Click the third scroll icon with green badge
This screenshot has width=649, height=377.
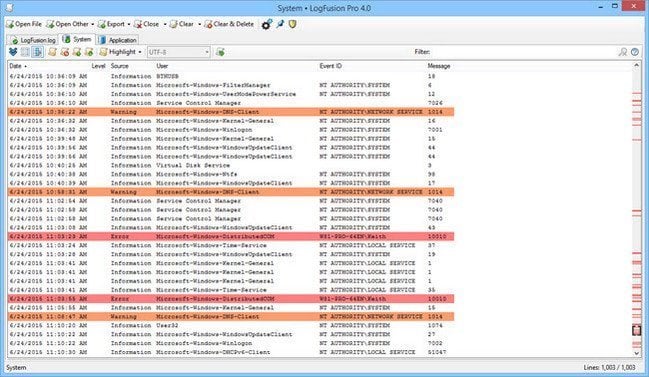pyautogui.click(x=77, y=52)
